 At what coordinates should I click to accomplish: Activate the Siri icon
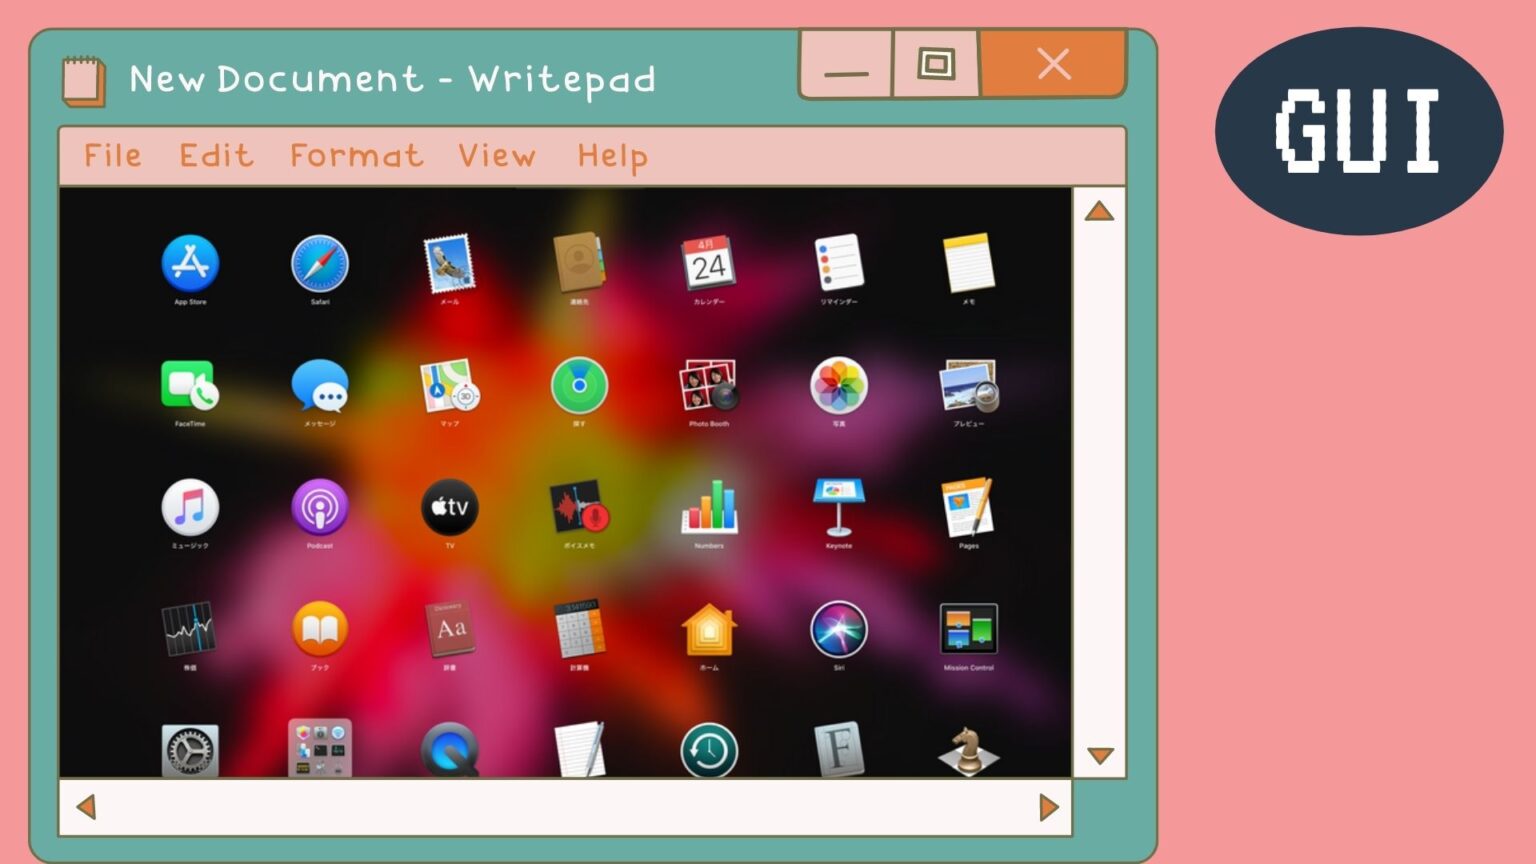click(839, 629)
